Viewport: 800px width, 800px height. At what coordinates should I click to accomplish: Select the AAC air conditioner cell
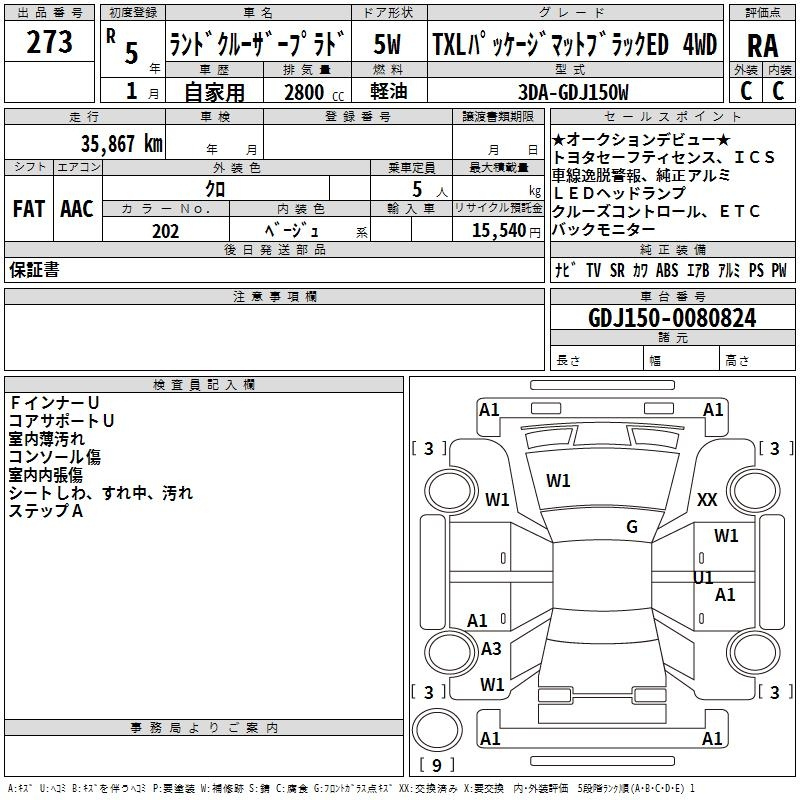77,209
